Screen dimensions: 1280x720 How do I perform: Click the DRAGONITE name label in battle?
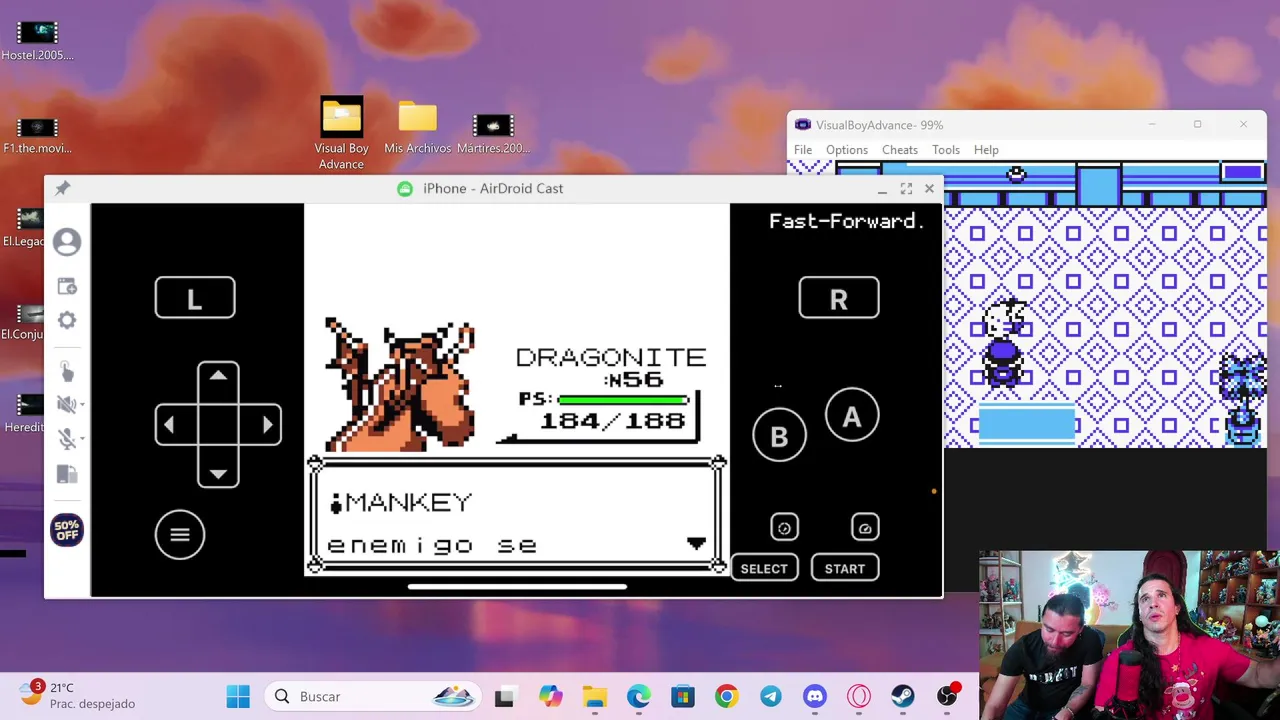[611, 357]
